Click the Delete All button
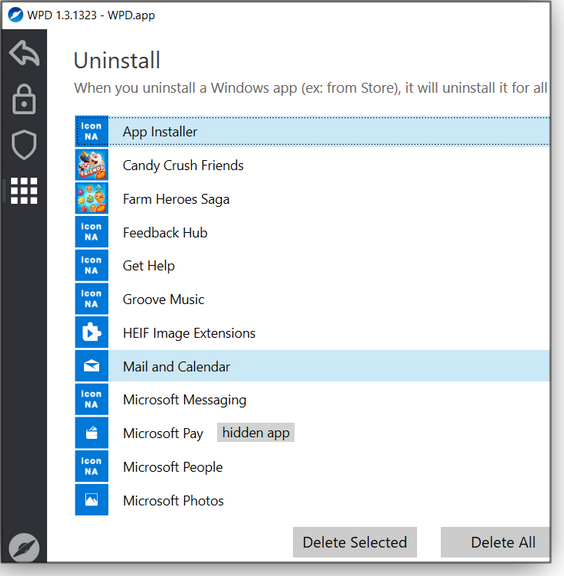564x576 pixels. (x=496, y=542)
